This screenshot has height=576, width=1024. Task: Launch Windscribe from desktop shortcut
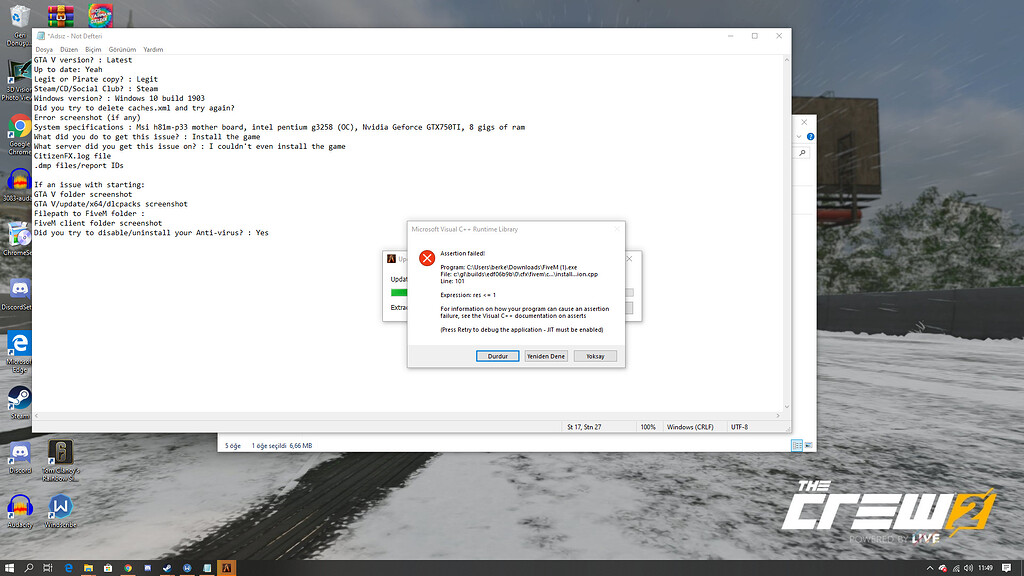(60, 511)
